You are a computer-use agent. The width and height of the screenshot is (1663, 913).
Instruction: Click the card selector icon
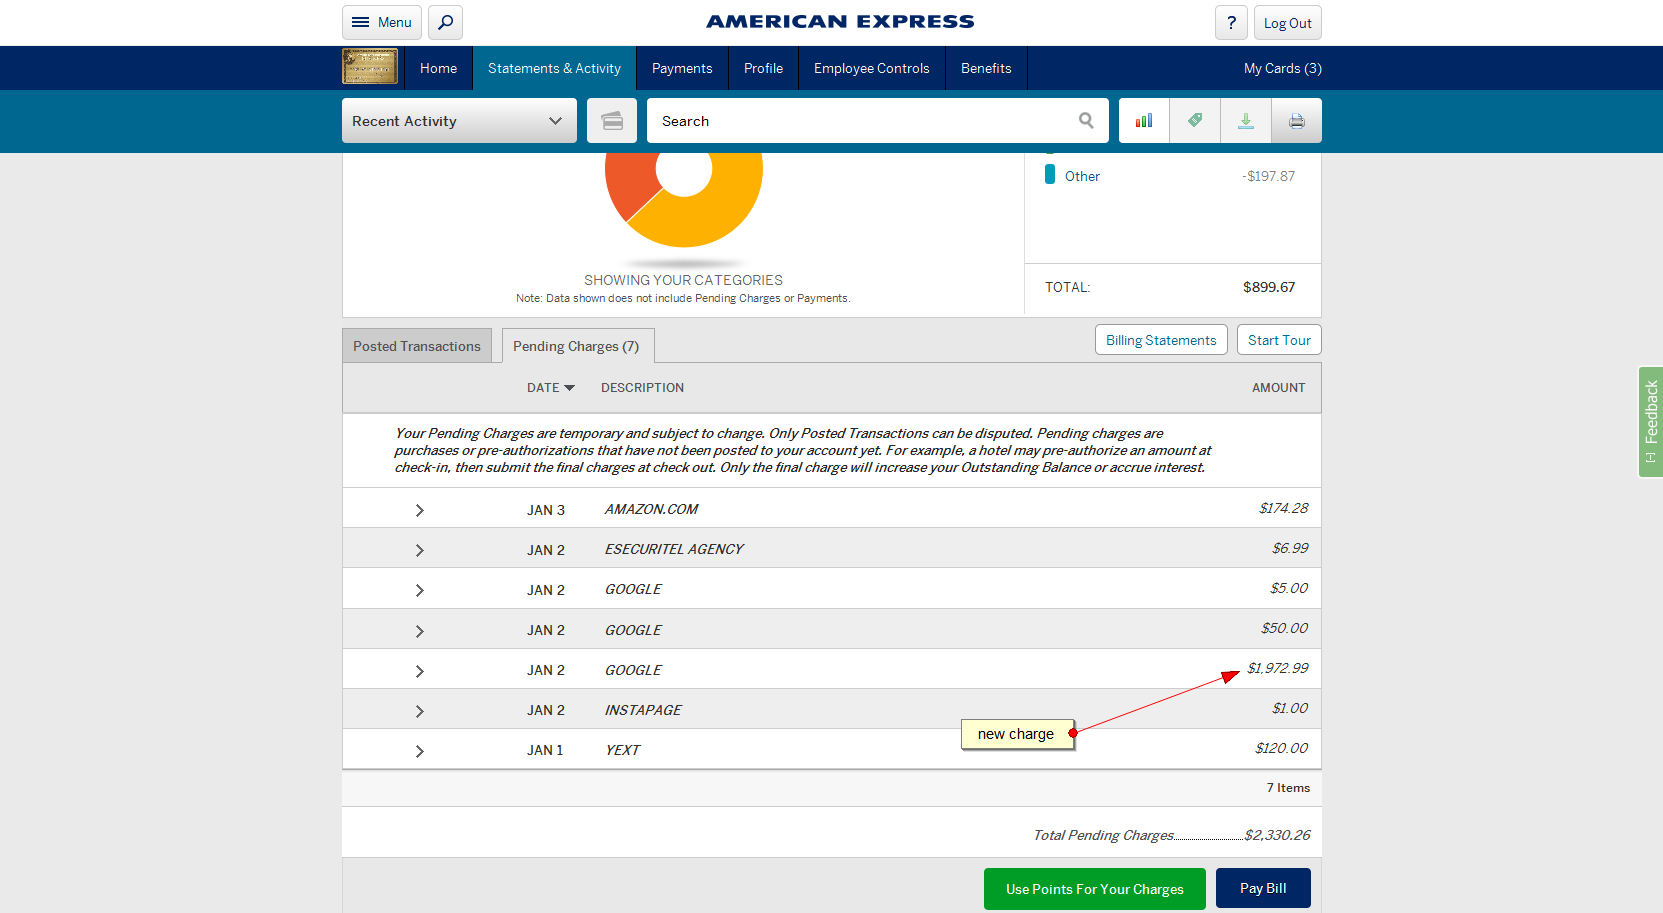pos(612,121)
